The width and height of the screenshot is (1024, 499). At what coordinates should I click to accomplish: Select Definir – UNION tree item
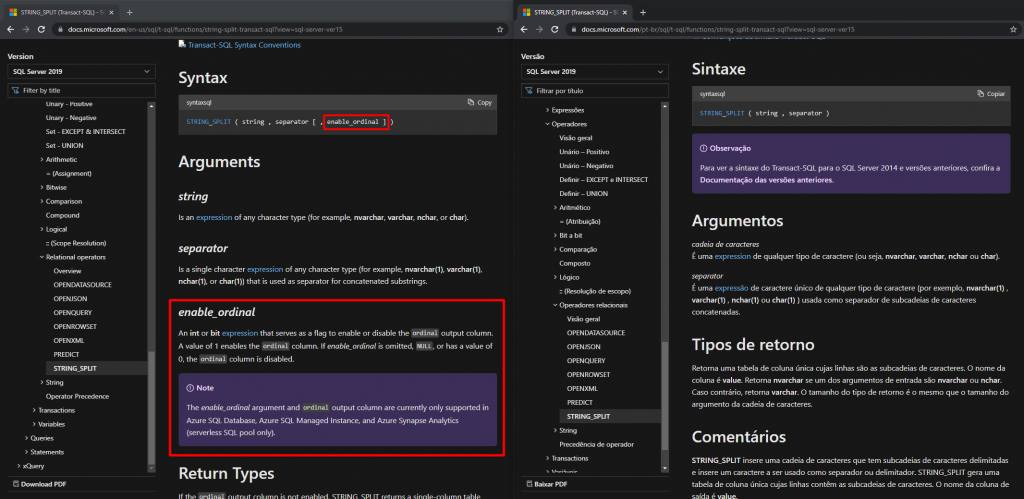586,194
